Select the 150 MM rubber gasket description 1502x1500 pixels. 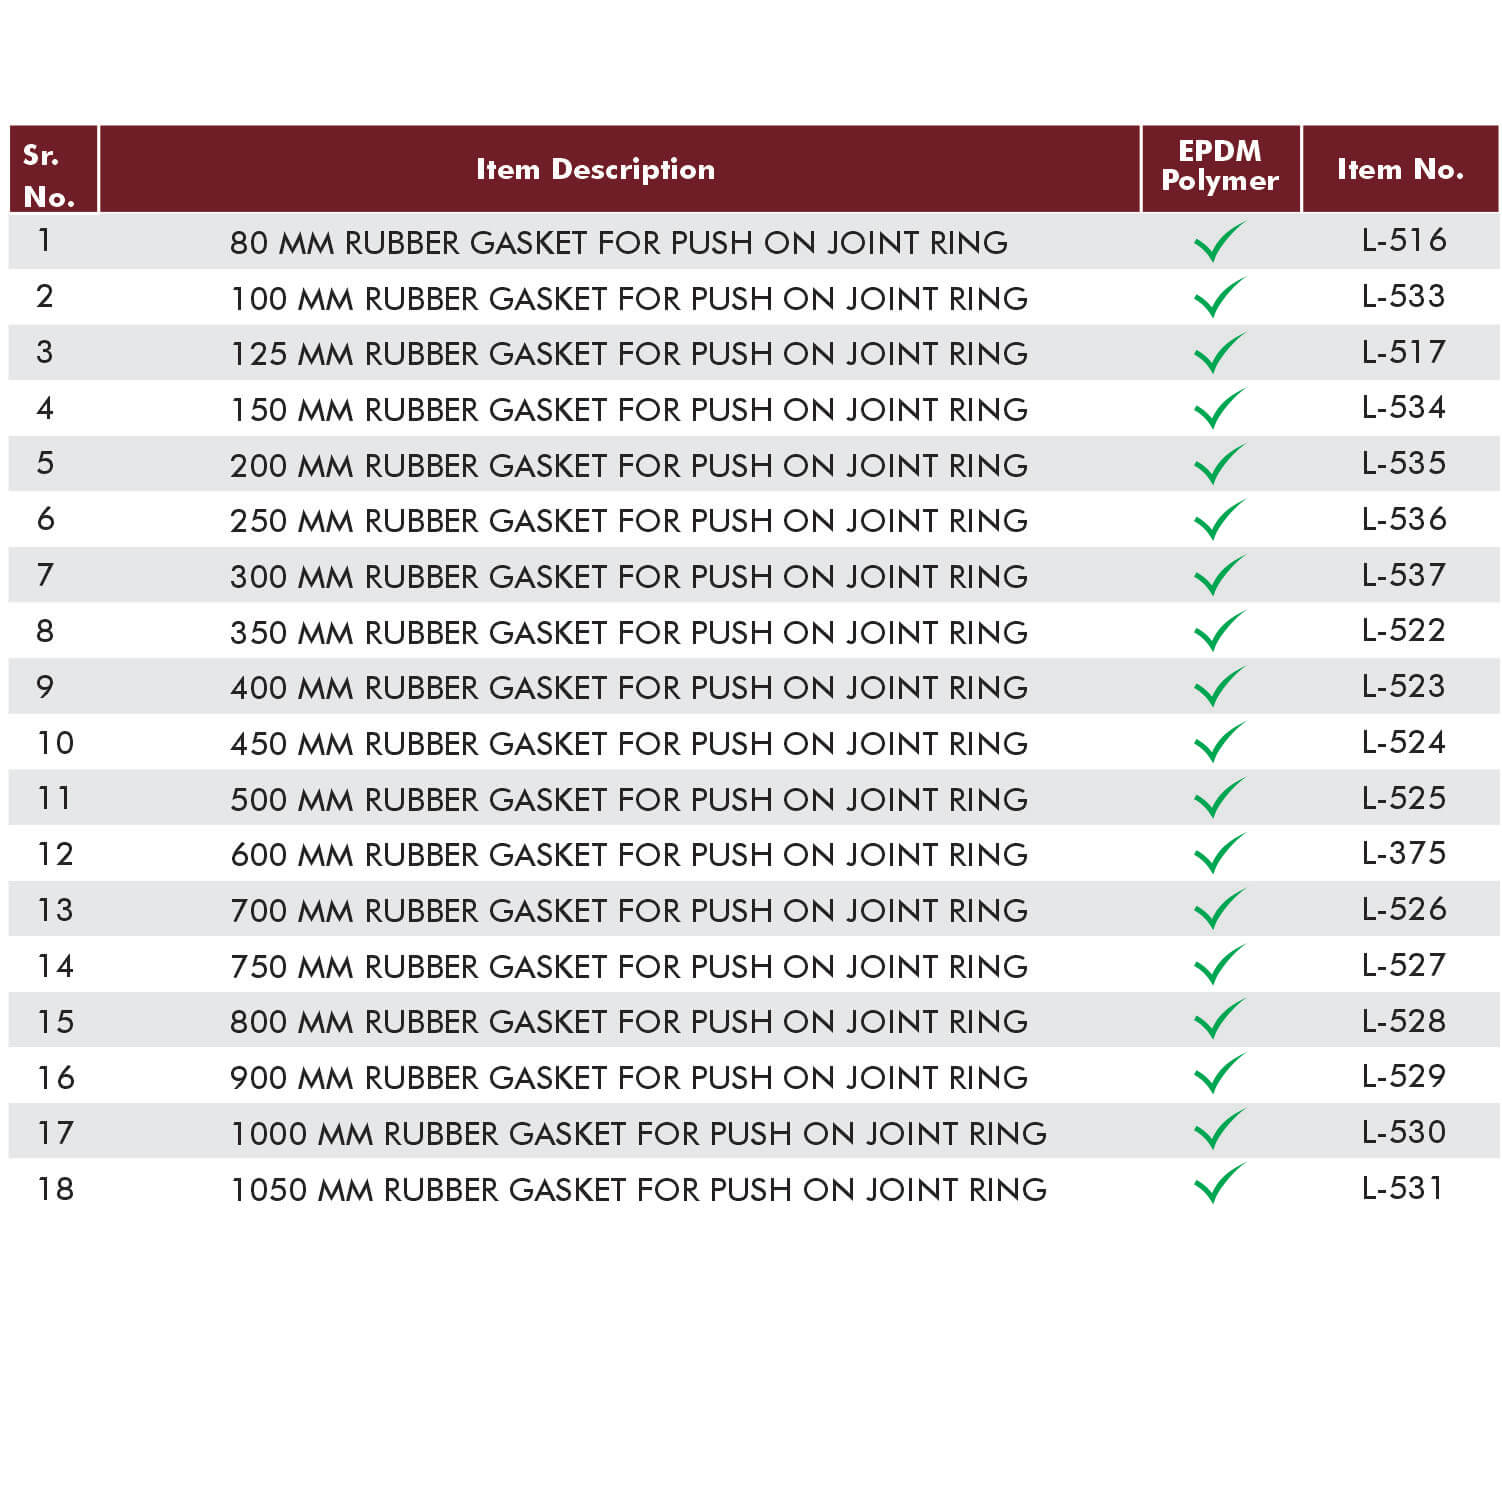pyautogui.click(x=629, y=410)
